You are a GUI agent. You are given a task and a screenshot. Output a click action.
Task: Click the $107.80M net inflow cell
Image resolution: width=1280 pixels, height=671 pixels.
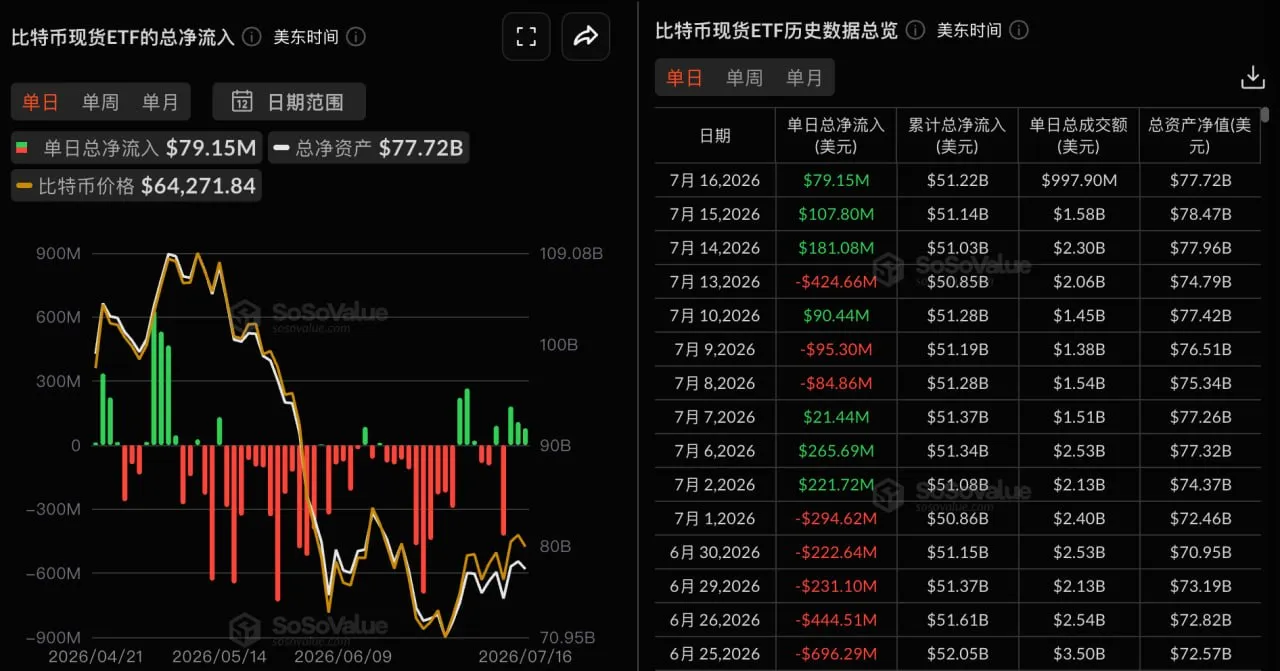[836, 214]
